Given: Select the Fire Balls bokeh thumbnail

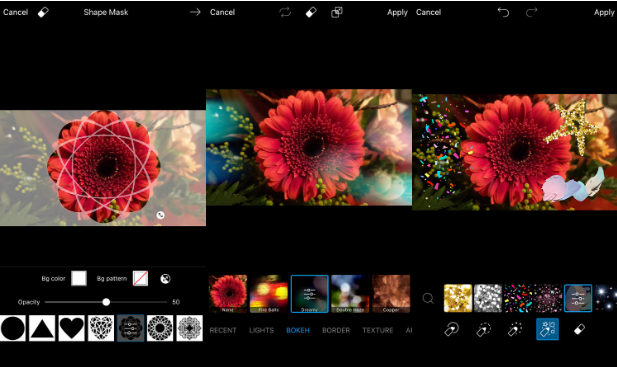Looking at the screenshot, I should 269,294.
